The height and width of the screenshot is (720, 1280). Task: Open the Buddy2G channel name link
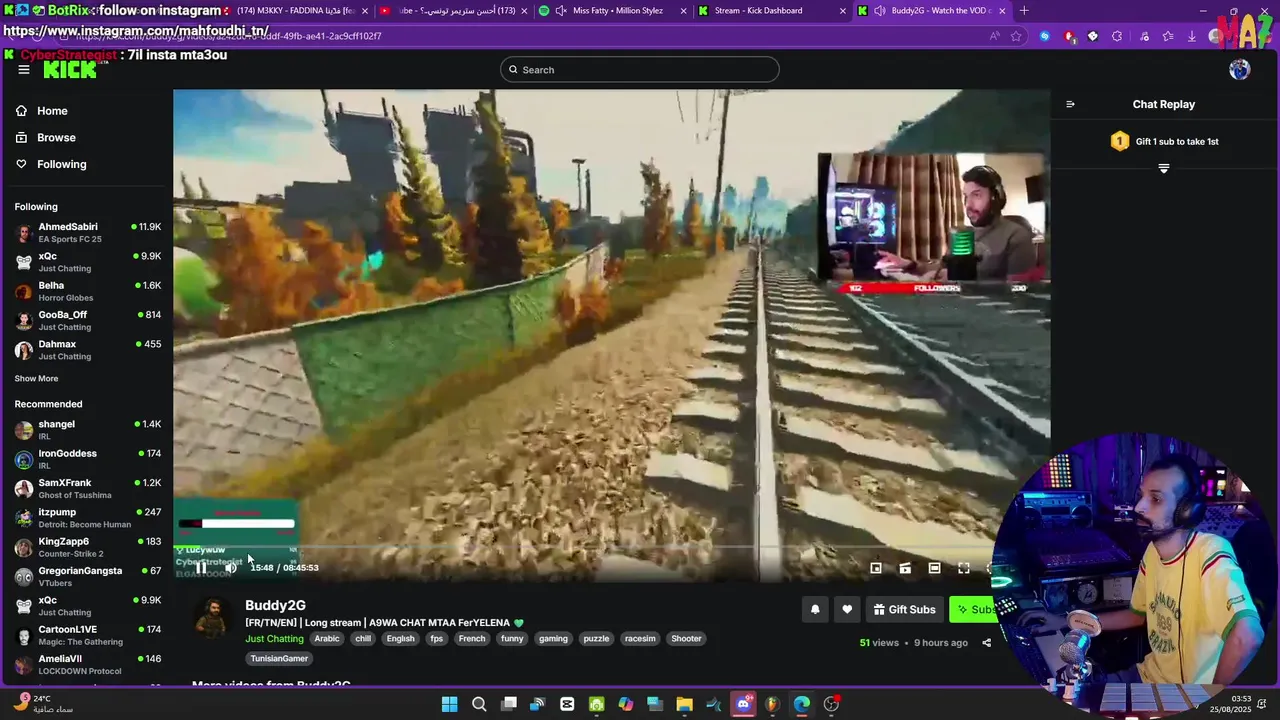click(275, 605)
